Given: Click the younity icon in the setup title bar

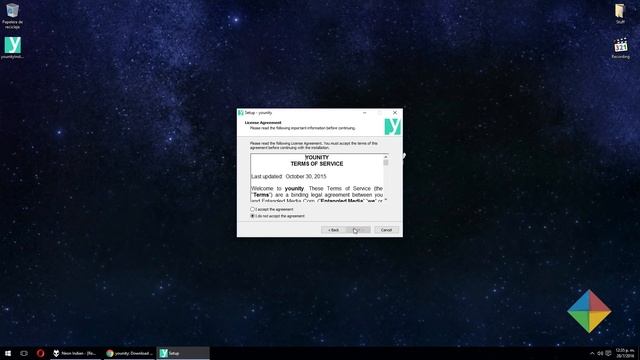Looking at the screenshot, I should pyautogui.click(x=241, y=113).
